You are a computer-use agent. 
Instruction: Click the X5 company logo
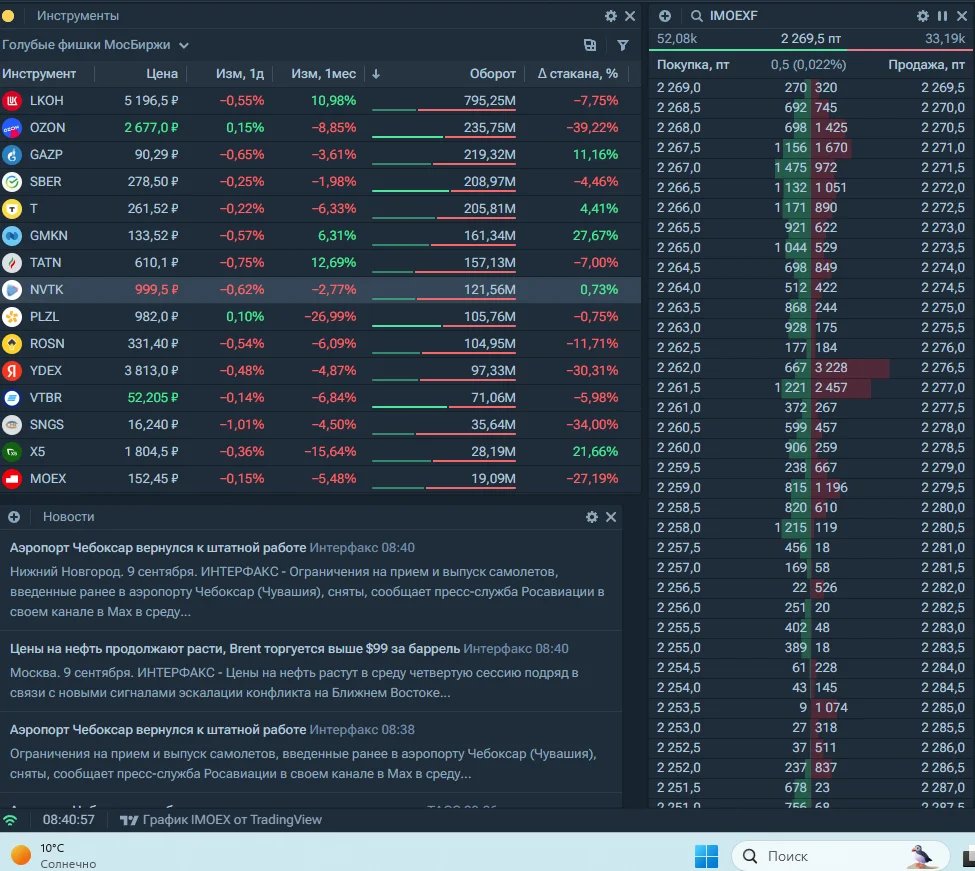(12, 452)
